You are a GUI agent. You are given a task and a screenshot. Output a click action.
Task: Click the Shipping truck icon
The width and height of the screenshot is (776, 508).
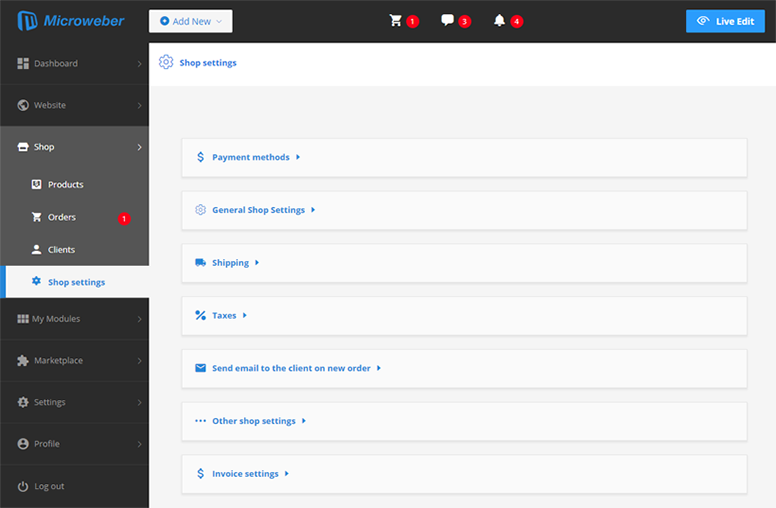(x=200, y=262)
